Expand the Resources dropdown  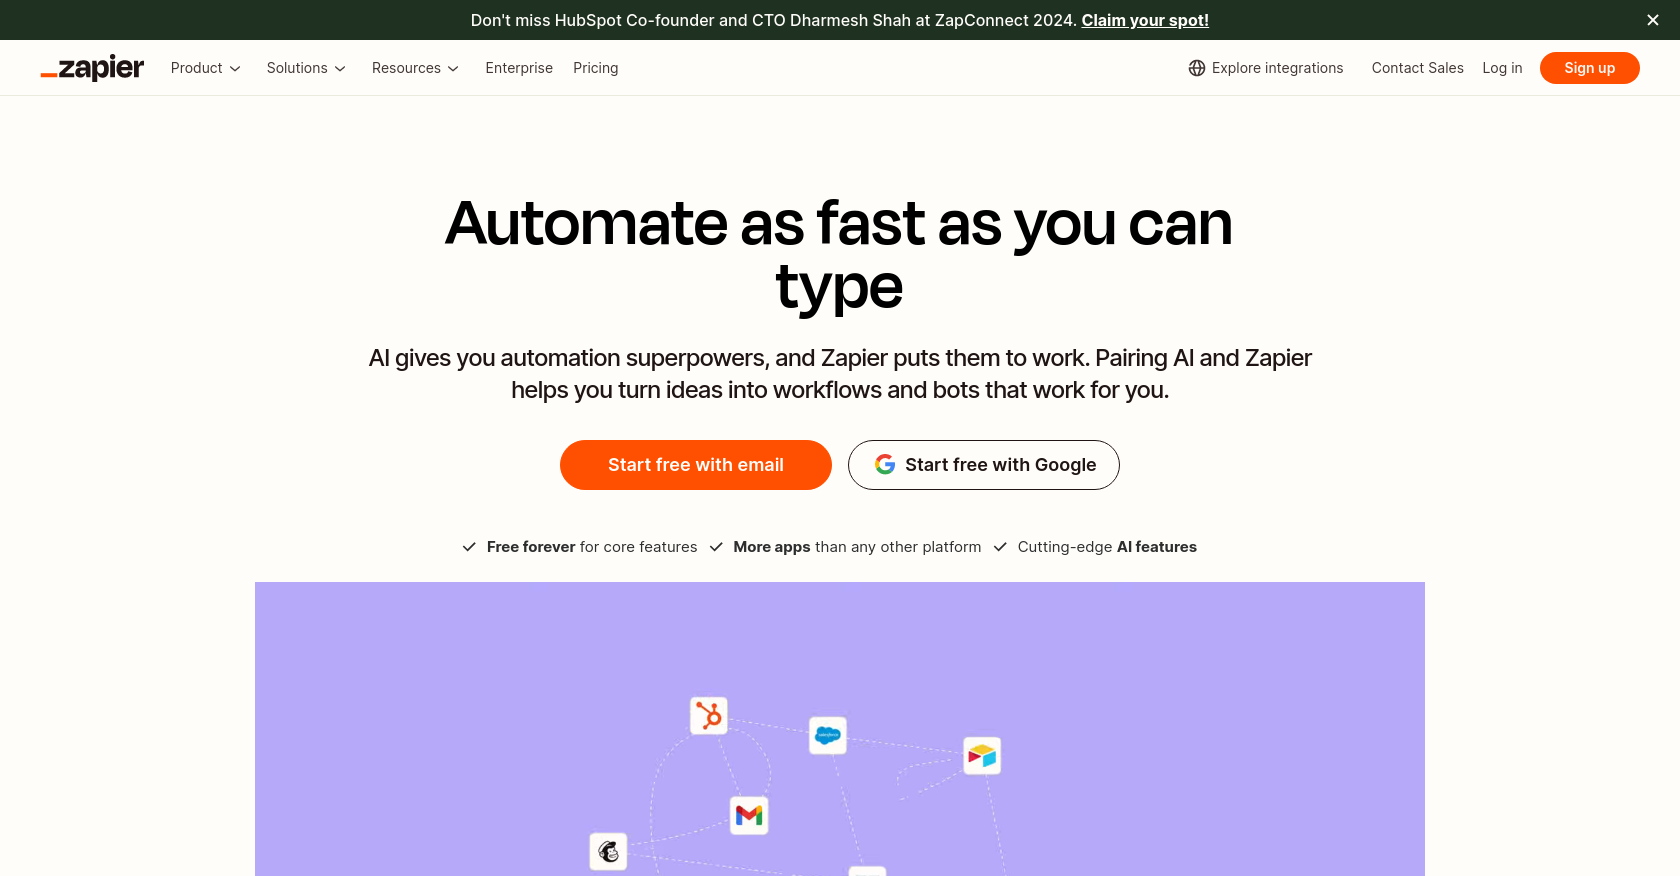[x=415, y=68]
